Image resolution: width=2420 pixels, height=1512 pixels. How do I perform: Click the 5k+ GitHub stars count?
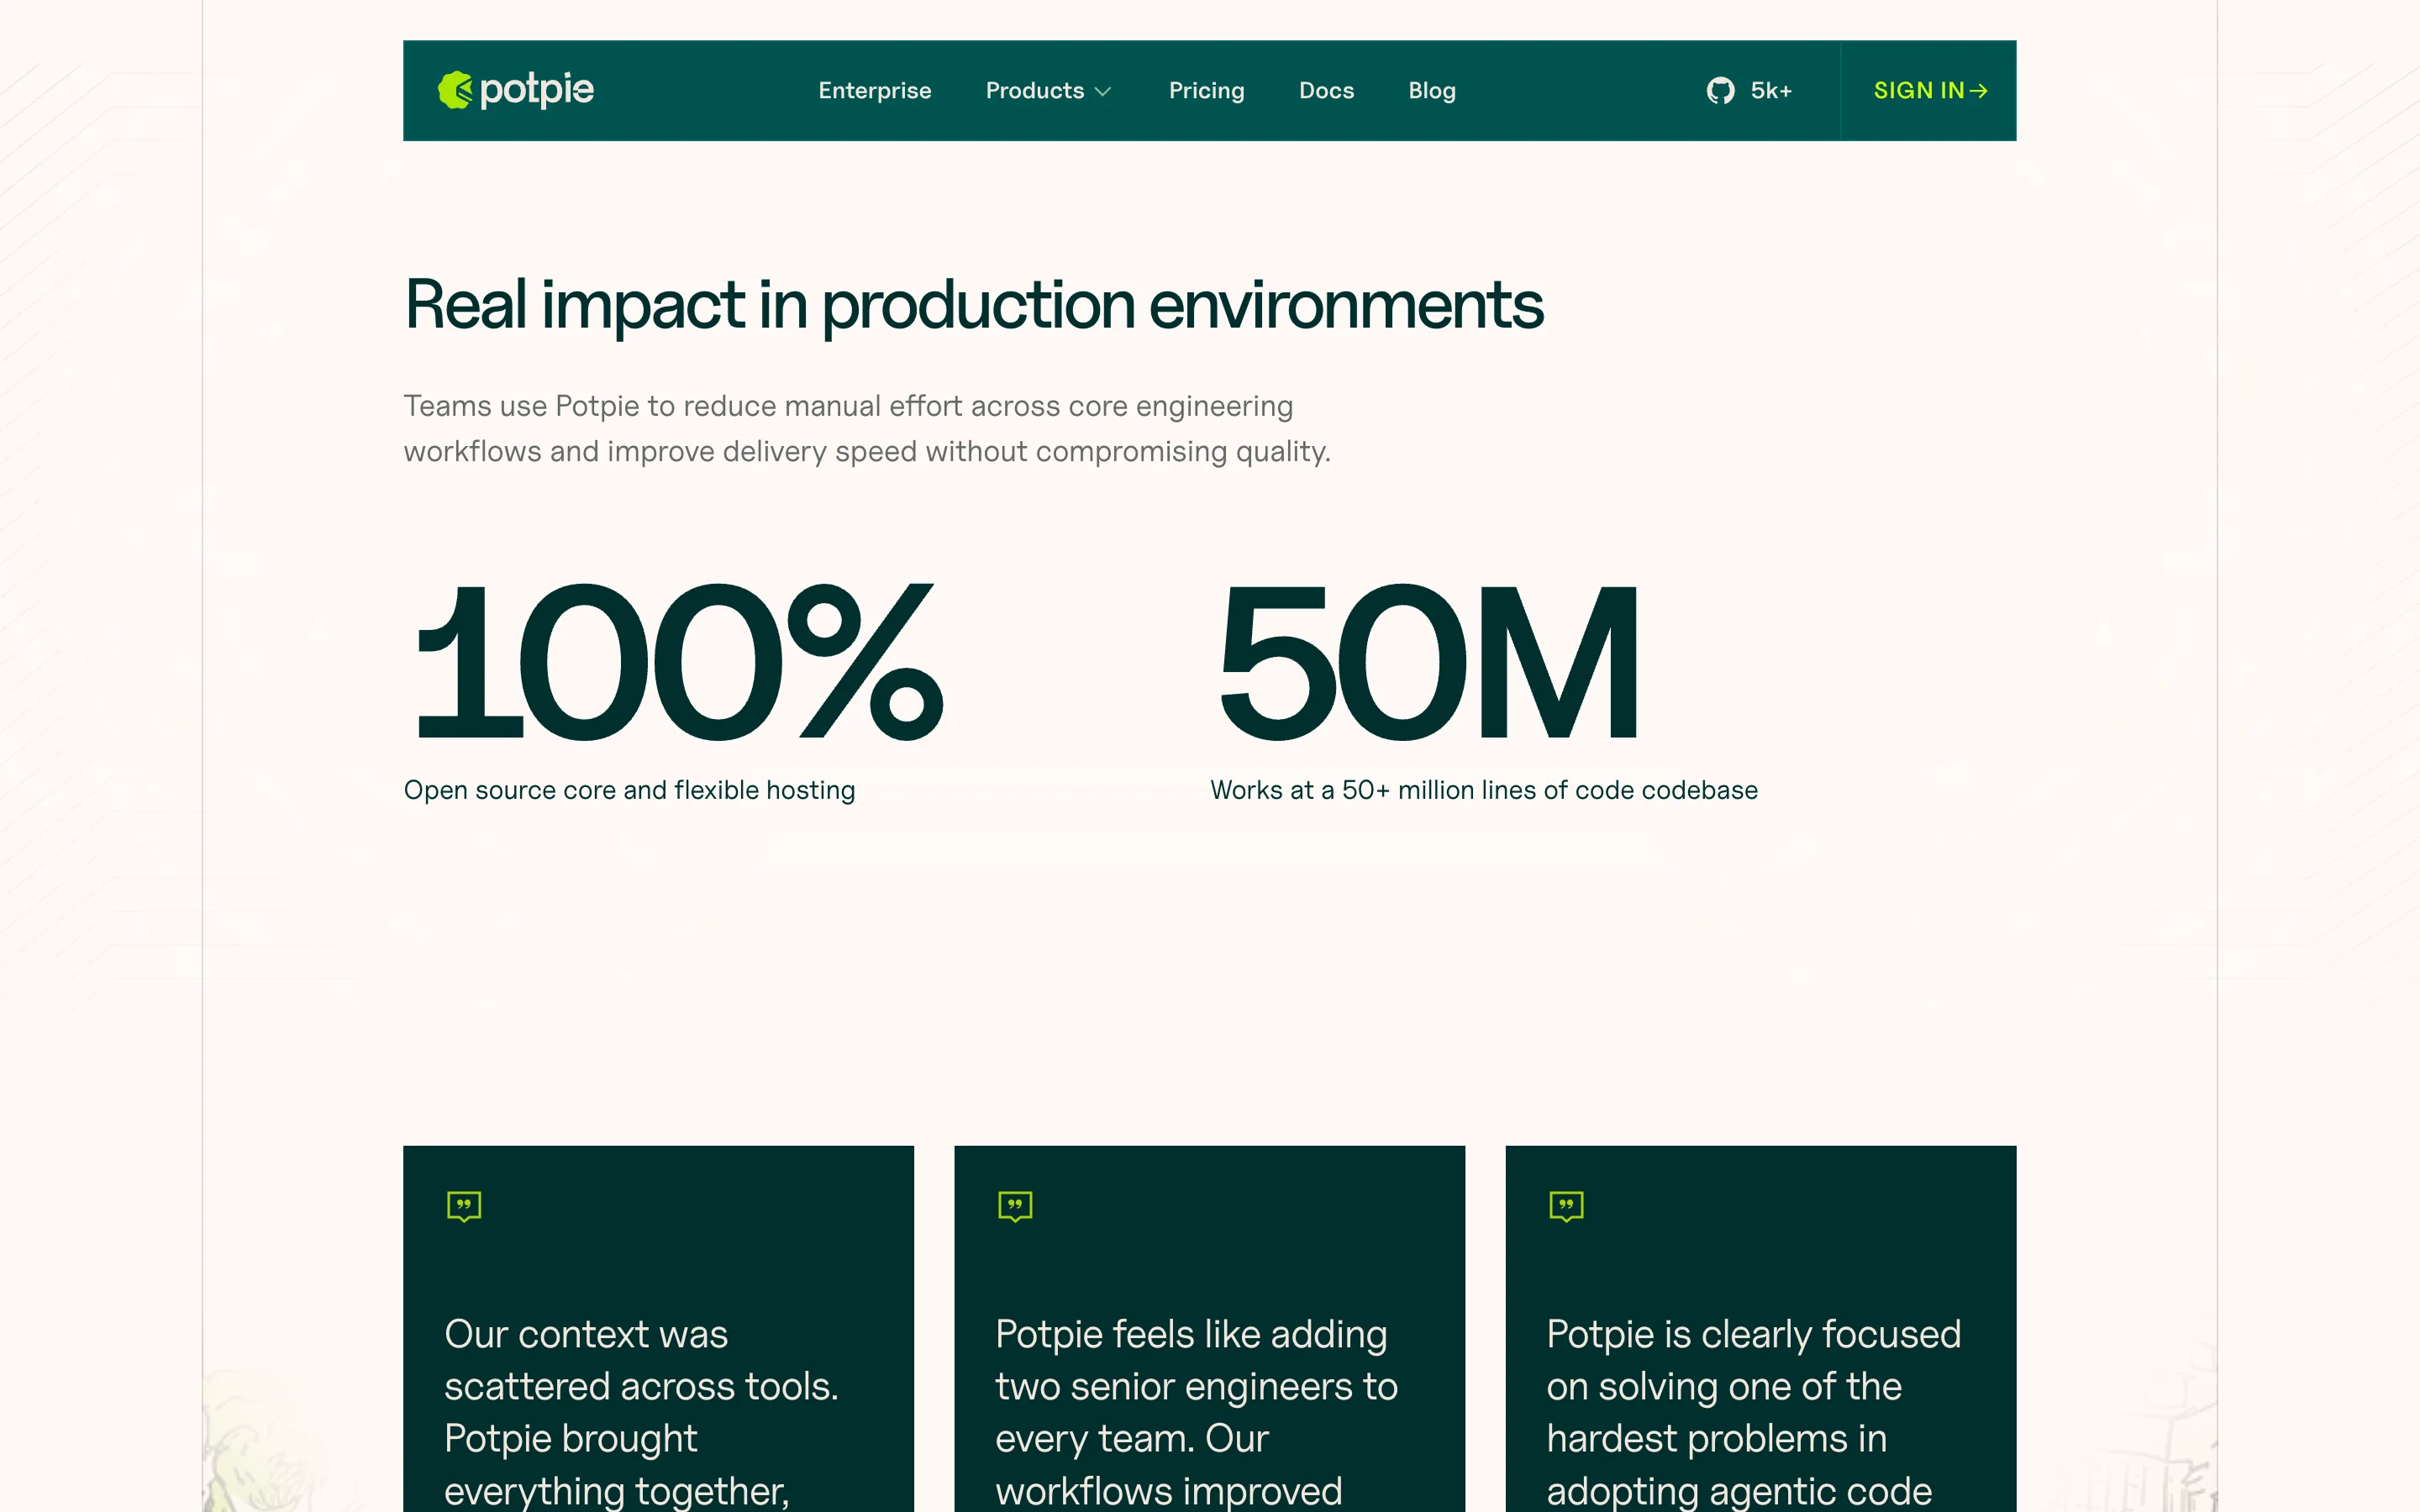pyautogui.click(x=1771, y=91)
